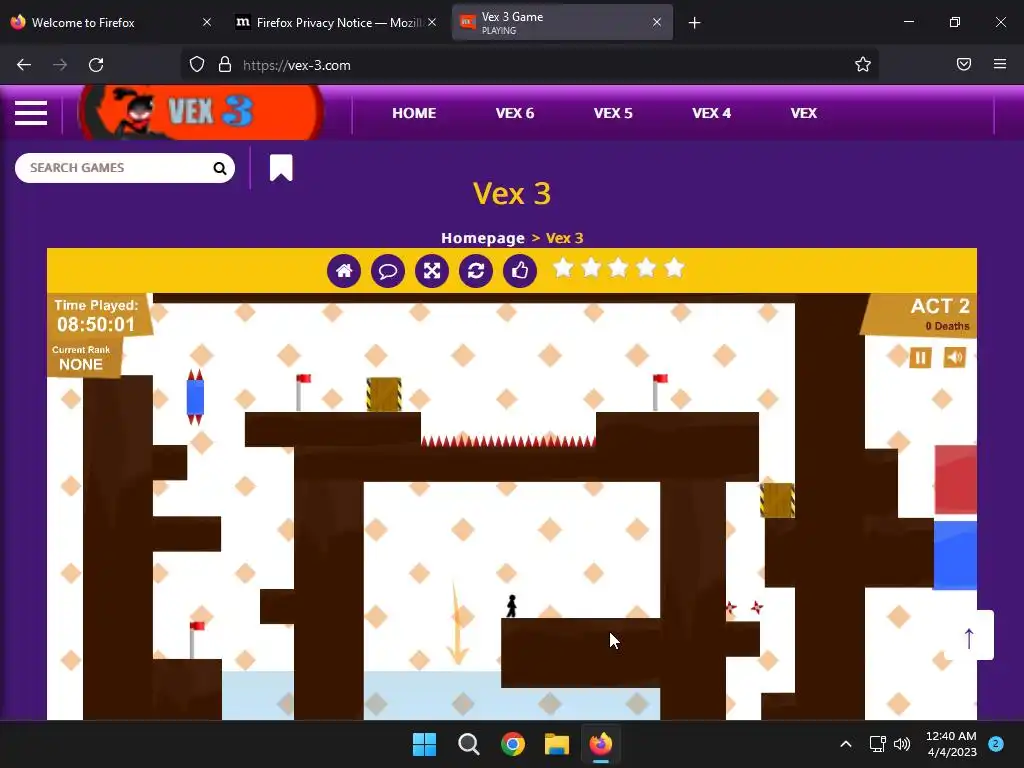This screenshot has height=768, width=1024.
Task: Open a new tab with plus button
Action: pyautogui.click(x=694, y=23)
